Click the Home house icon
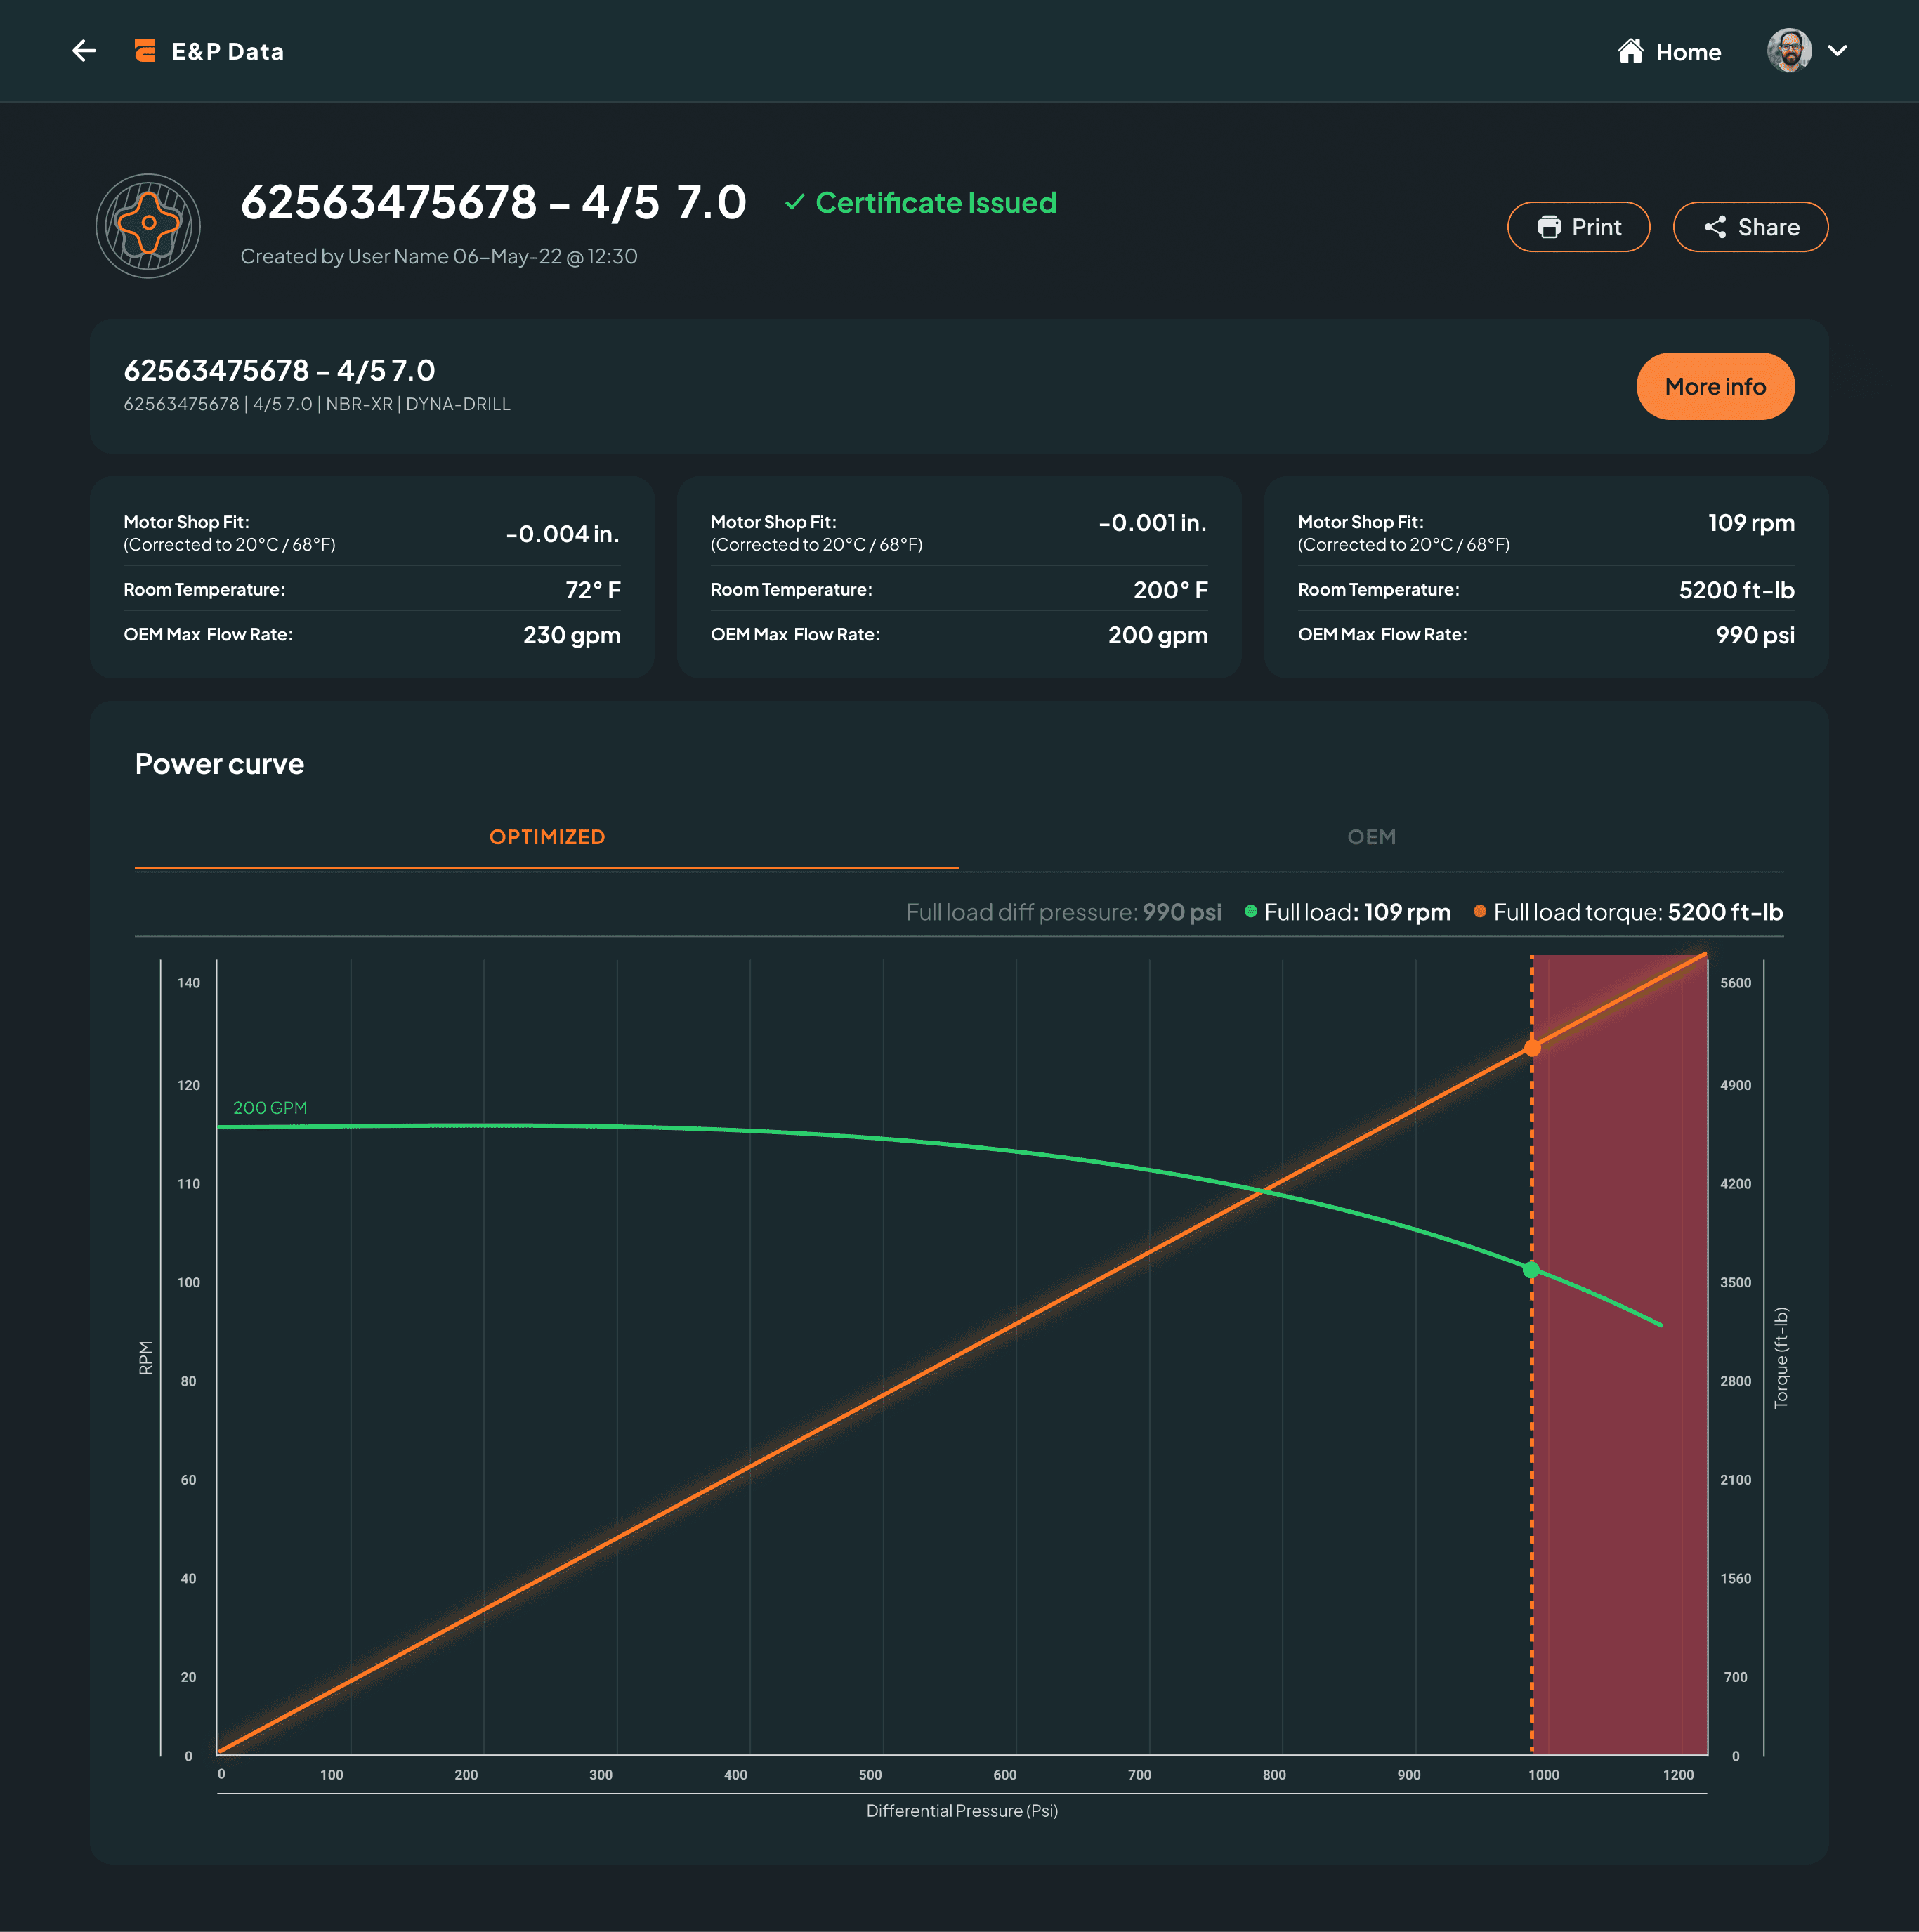This screenshot has height=1932, width=1919. point(1630,51)
